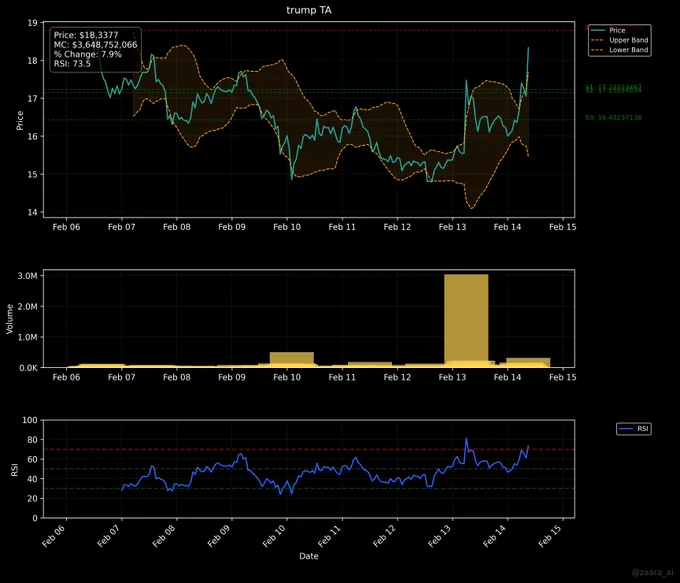This screenshot has height=583, width=680.
Task: Click the 'RSI' y-axis title
Action: coord(14,470)
